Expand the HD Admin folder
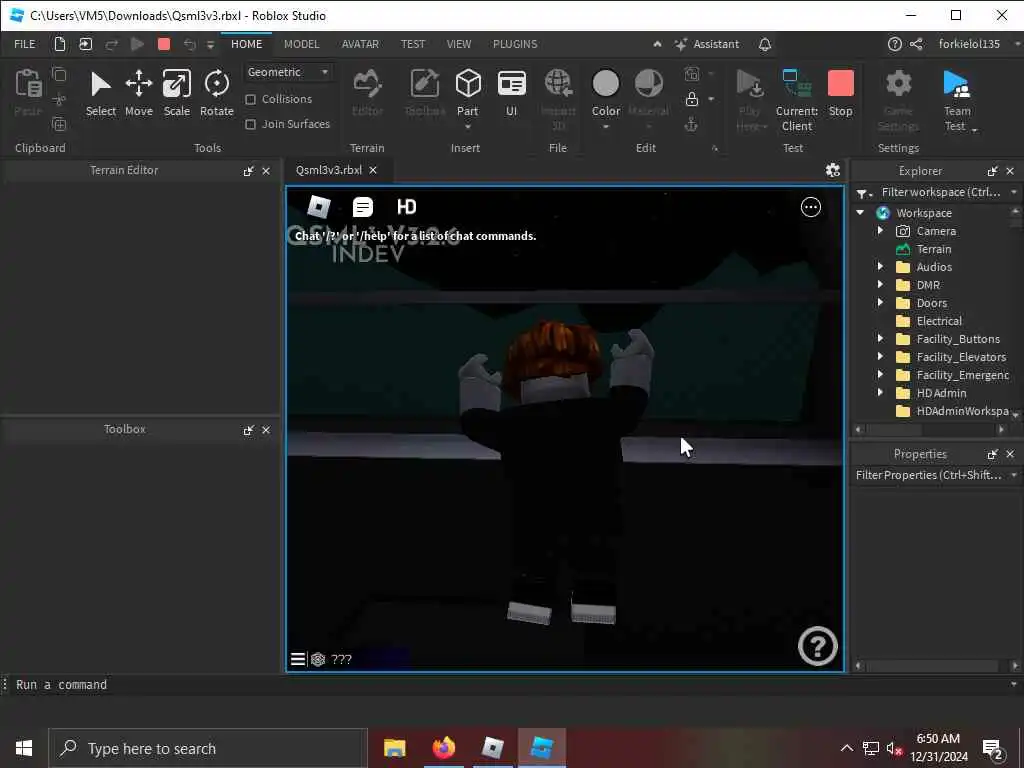Viewport: 1024px width, 768px height. pyautogui.click(x=880, y=392)
